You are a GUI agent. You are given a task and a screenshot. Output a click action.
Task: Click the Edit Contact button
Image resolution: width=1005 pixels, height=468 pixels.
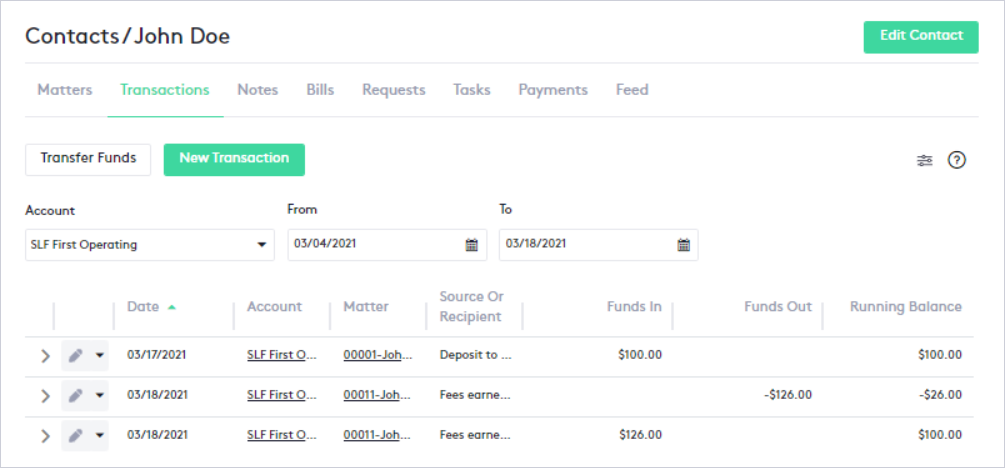tap(920, 36)
